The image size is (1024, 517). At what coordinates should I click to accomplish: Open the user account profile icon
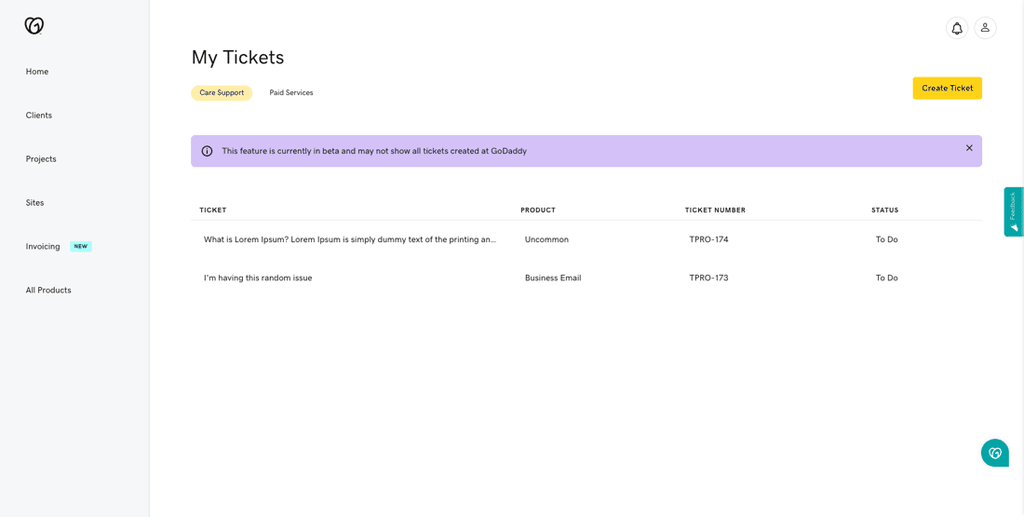pyautogui.click(x=985, y=28)
